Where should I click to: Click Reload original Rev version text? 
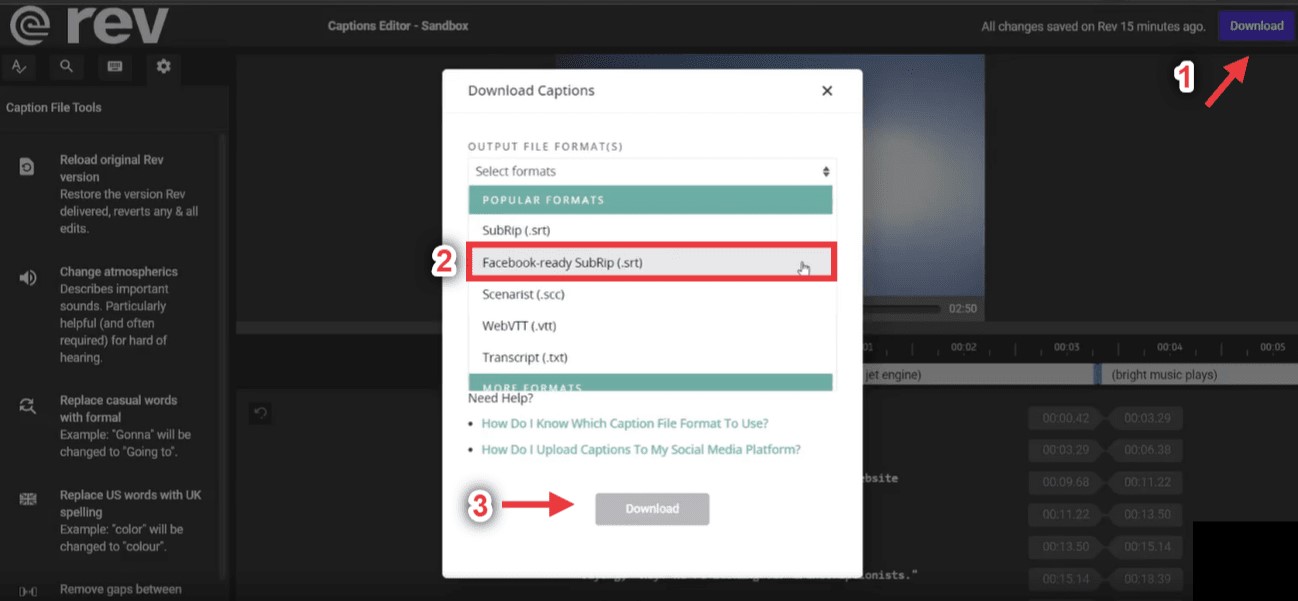[112, 168]
